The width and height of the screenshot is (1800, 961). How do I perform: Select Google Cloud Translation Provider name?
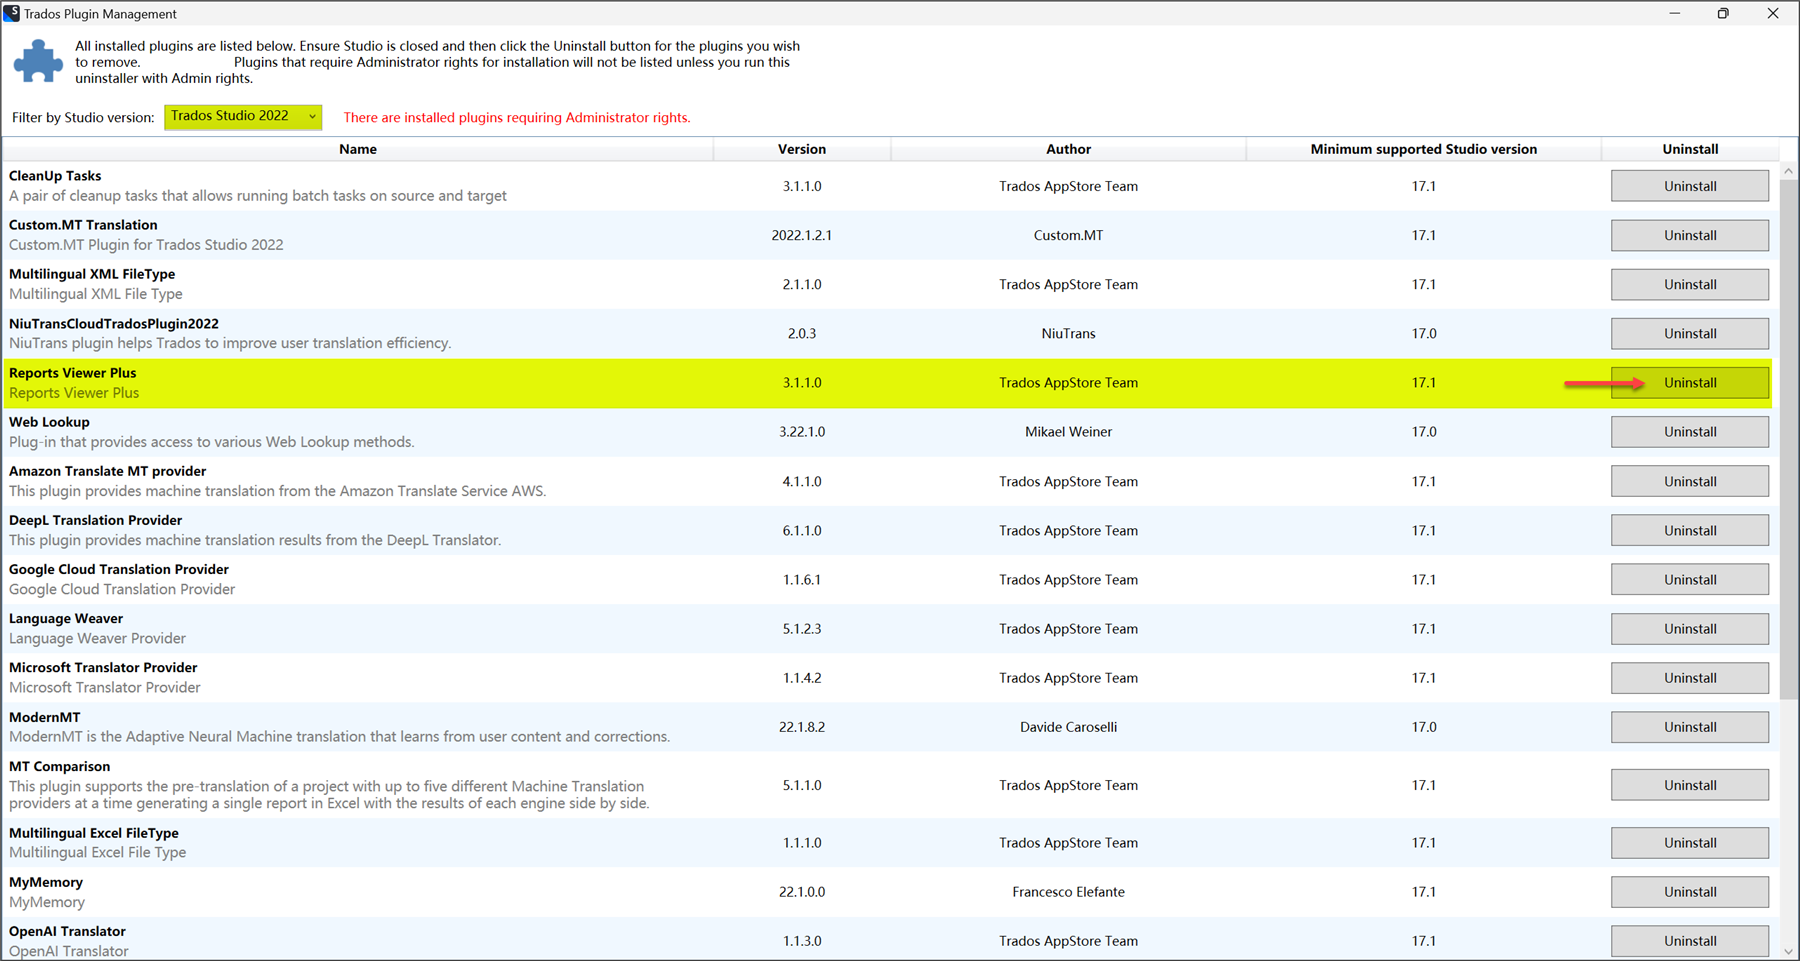pyautogui.click(x=119, y=569)
